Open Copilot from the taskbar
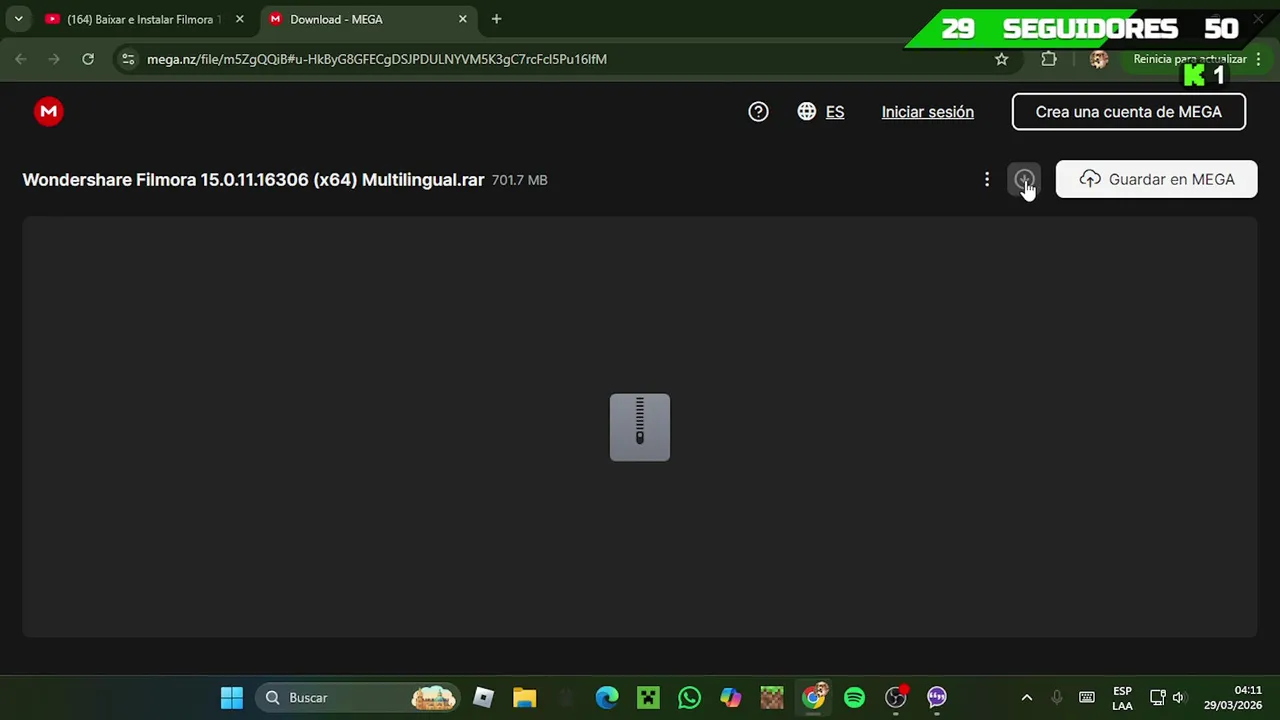Viewport: 1280px width, 720px height. (x=731, y=697)
